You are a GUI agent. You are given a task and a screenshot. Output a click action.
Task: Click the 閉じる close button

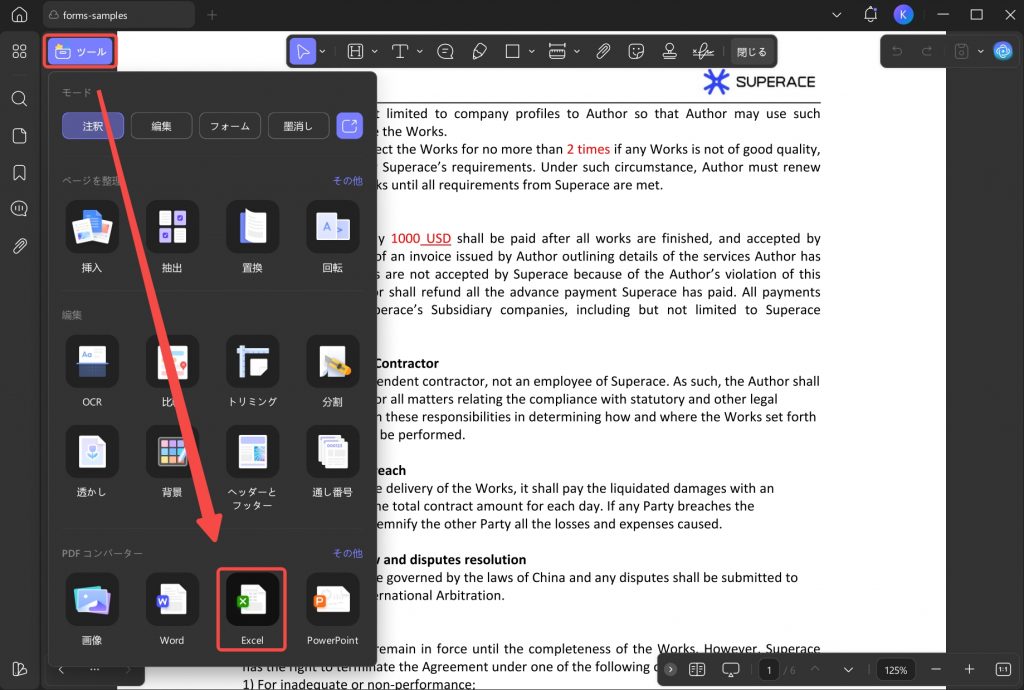(752, 52)
